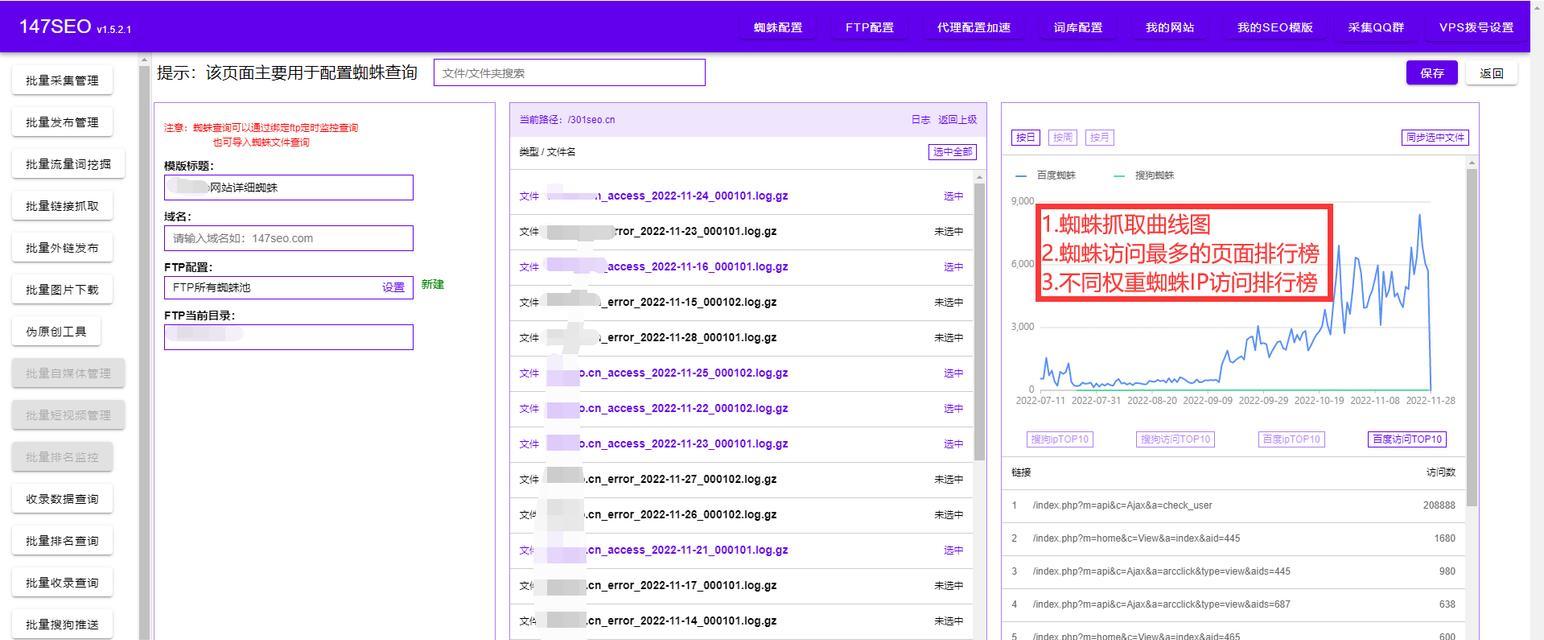Open 代理配置加速 in the top menu
The image size is (1544, 640).
pyautogui.click(x=973, y=27)
